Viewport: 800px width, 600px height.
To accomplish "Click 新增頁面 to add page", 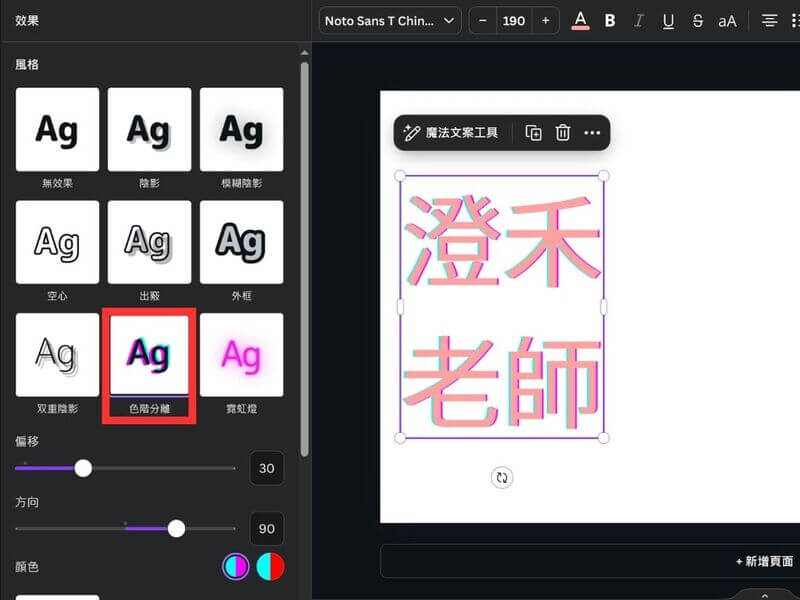I will [x=764, y=562].
